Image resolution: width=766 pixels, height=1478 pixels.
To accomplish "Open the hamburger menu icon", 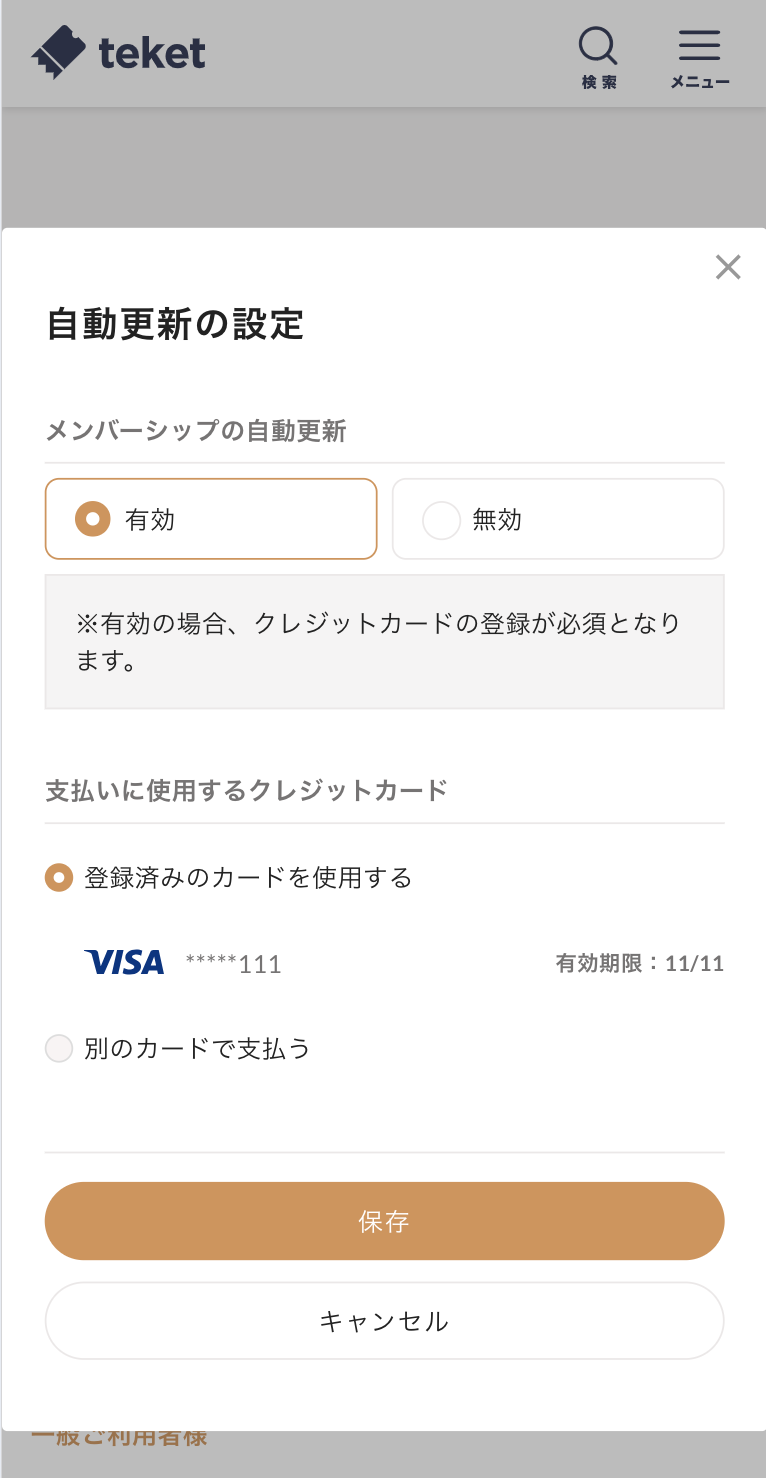I will click(x=699, y=46).
